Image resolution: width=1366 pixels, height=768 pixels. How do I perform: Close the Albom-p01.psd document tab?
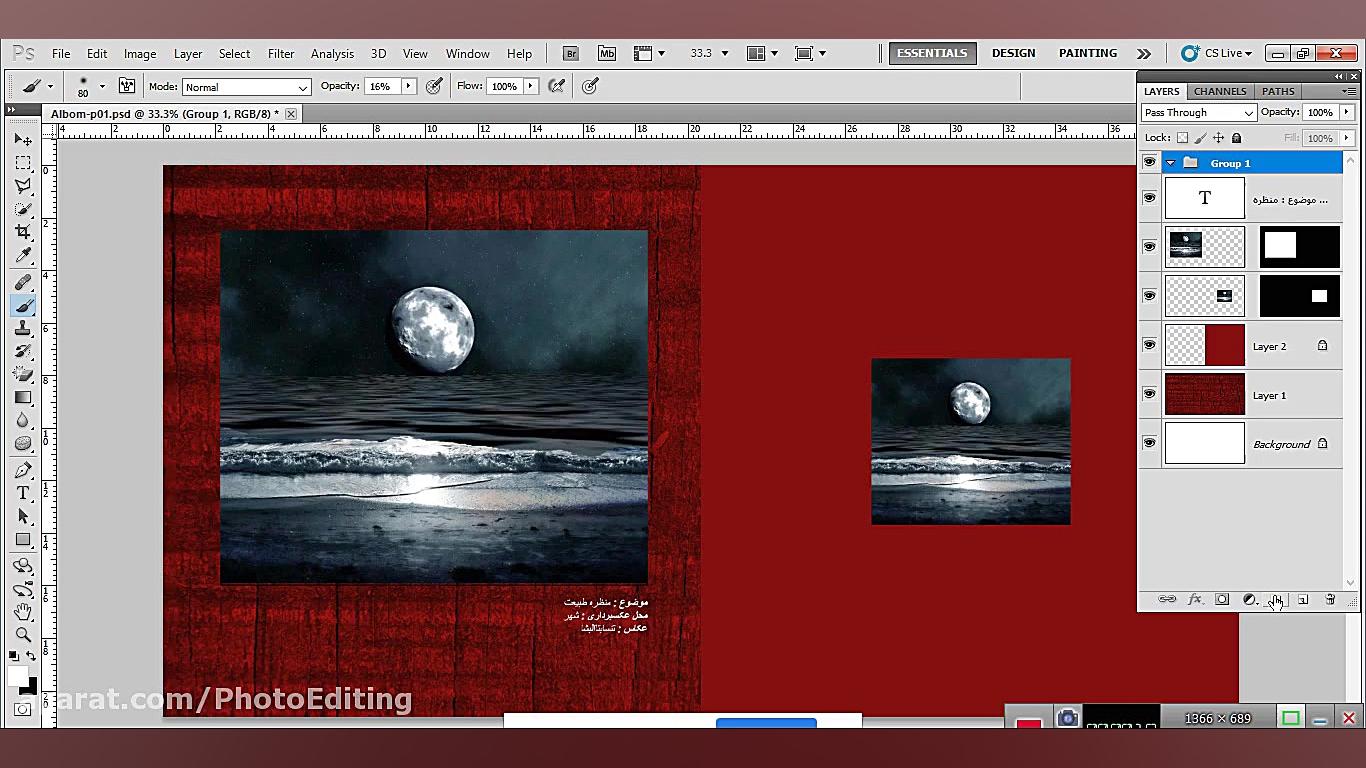pos(291,114)
